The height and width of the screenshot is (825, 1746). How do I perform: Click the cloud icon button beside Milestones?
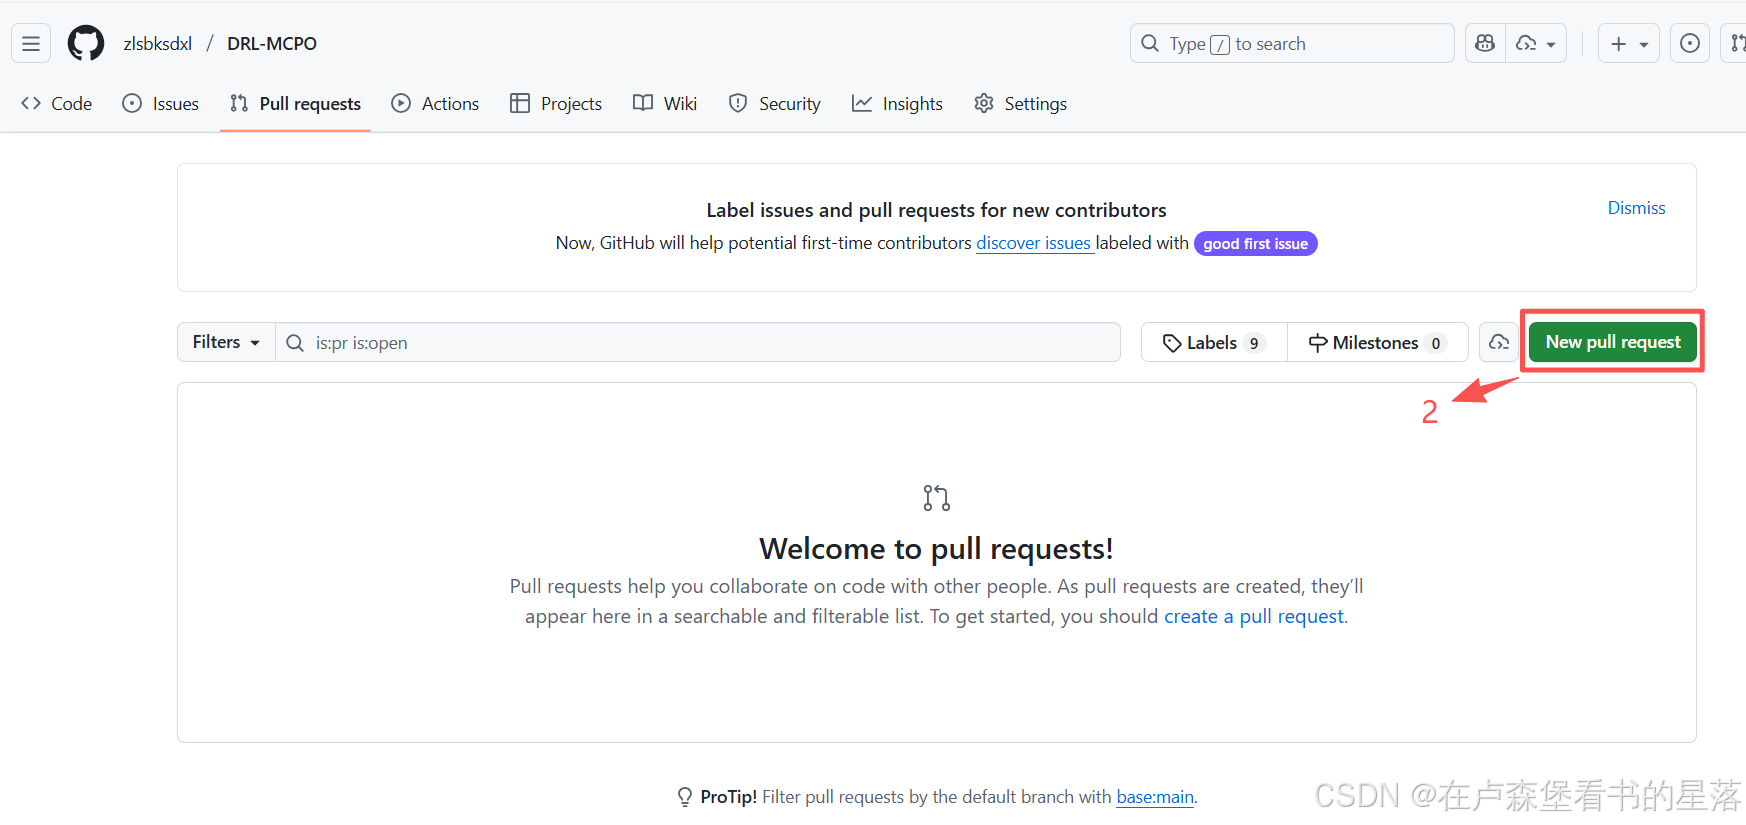(1499, 343)
